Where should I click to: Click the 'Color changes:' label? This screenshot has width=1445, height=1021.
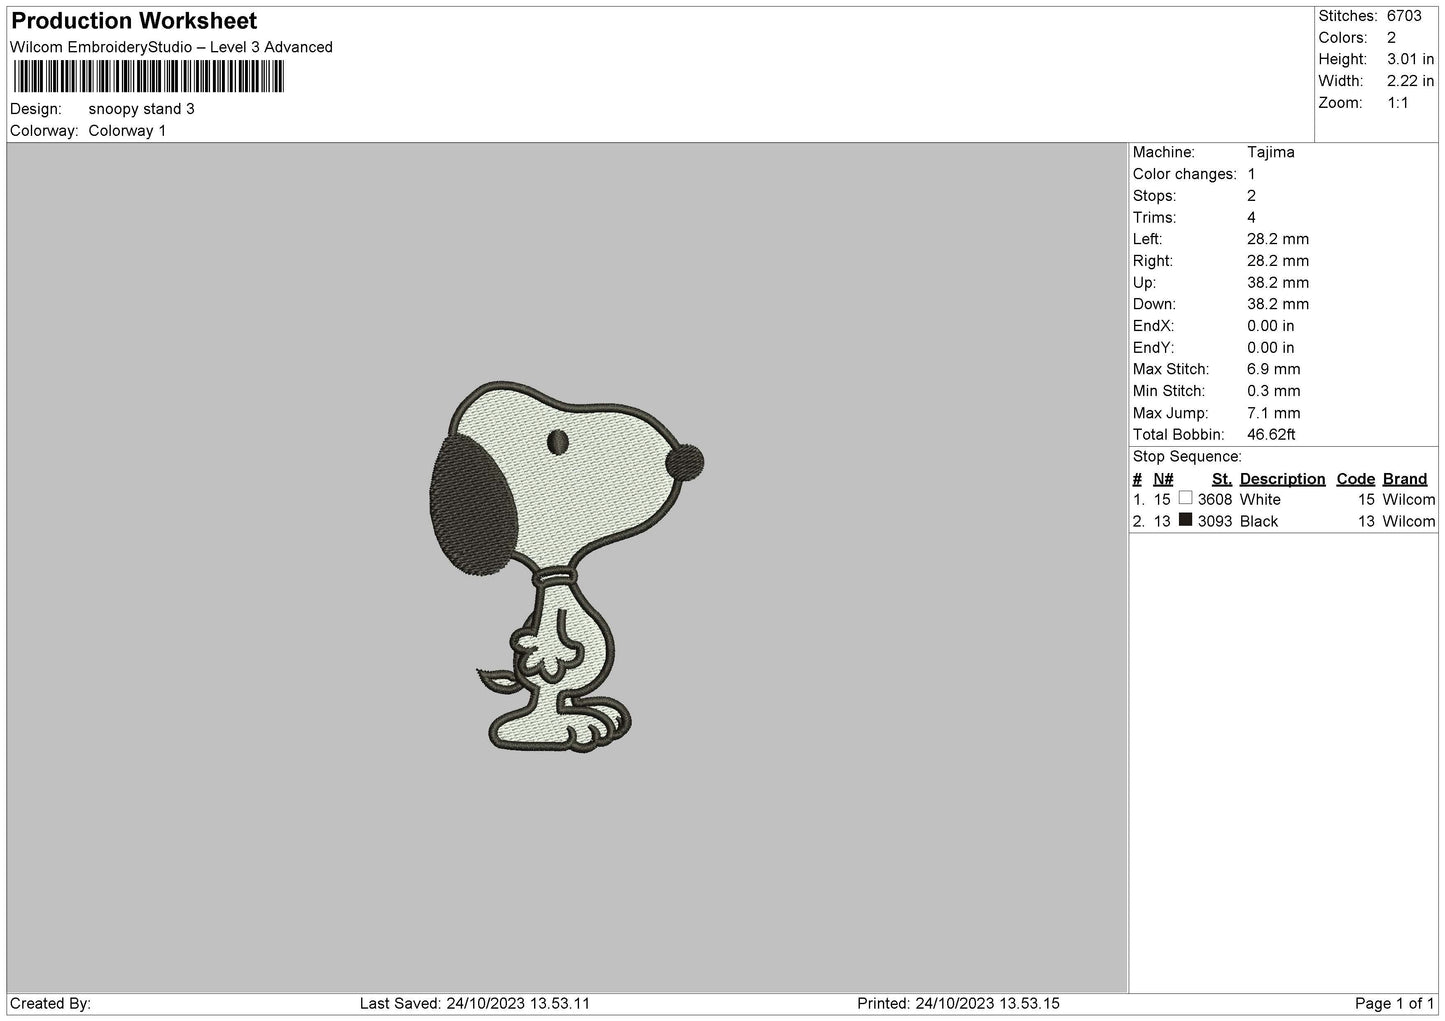pyautogui.click(x=1185, y=174)
